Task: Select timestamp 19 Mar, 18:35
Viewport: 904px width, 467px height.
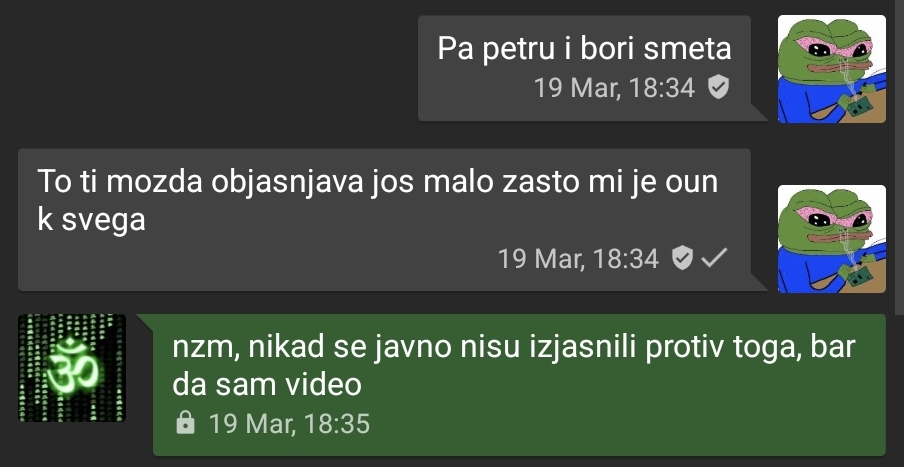Action: click(x=289, y=423)
